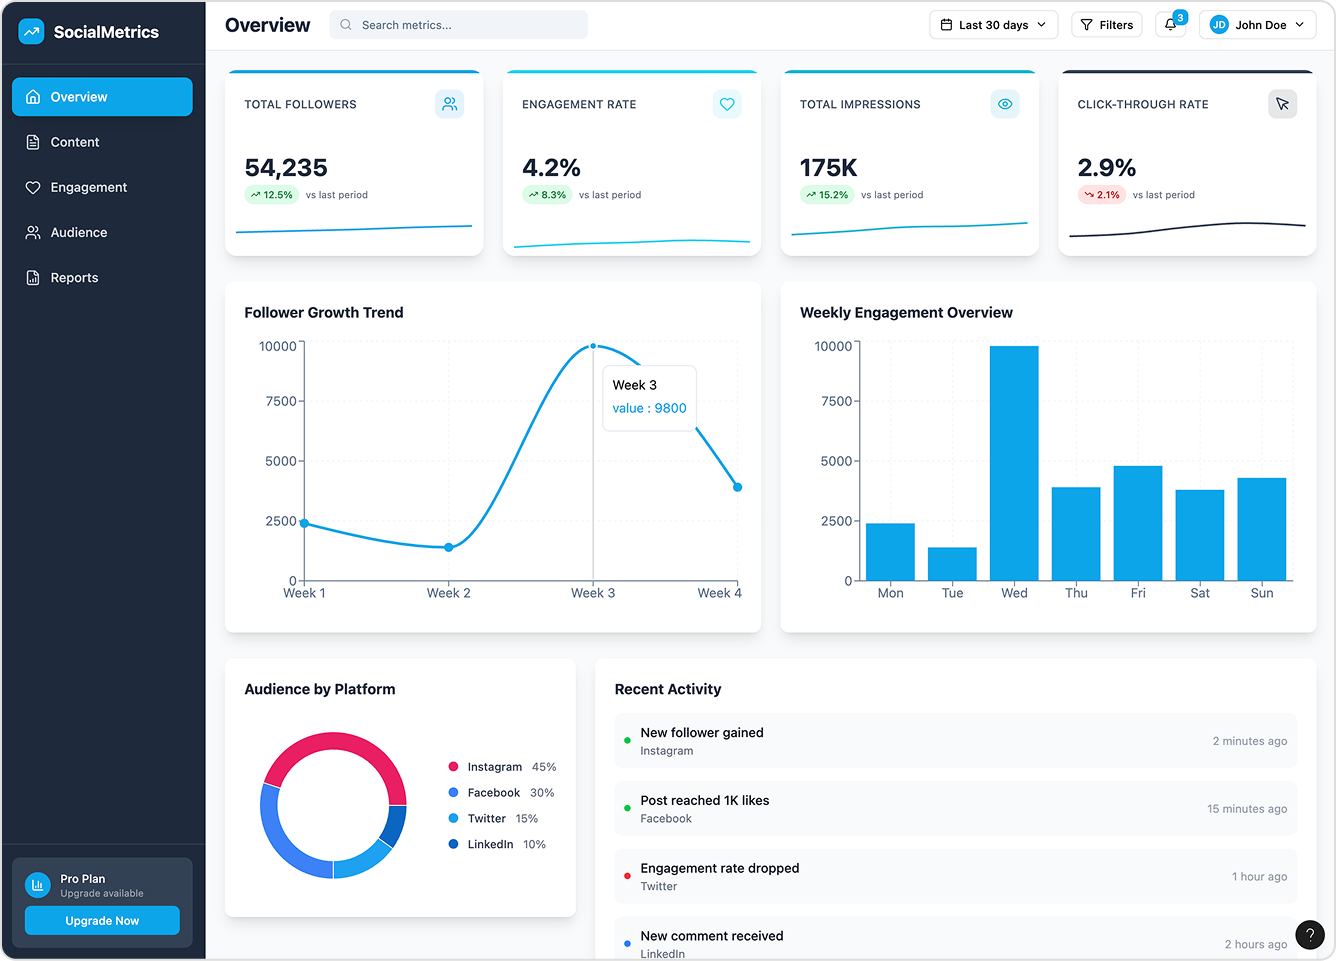Open the notifications bell
1336x961 pixels.
pyautogui.click(x=1170, y=25)
